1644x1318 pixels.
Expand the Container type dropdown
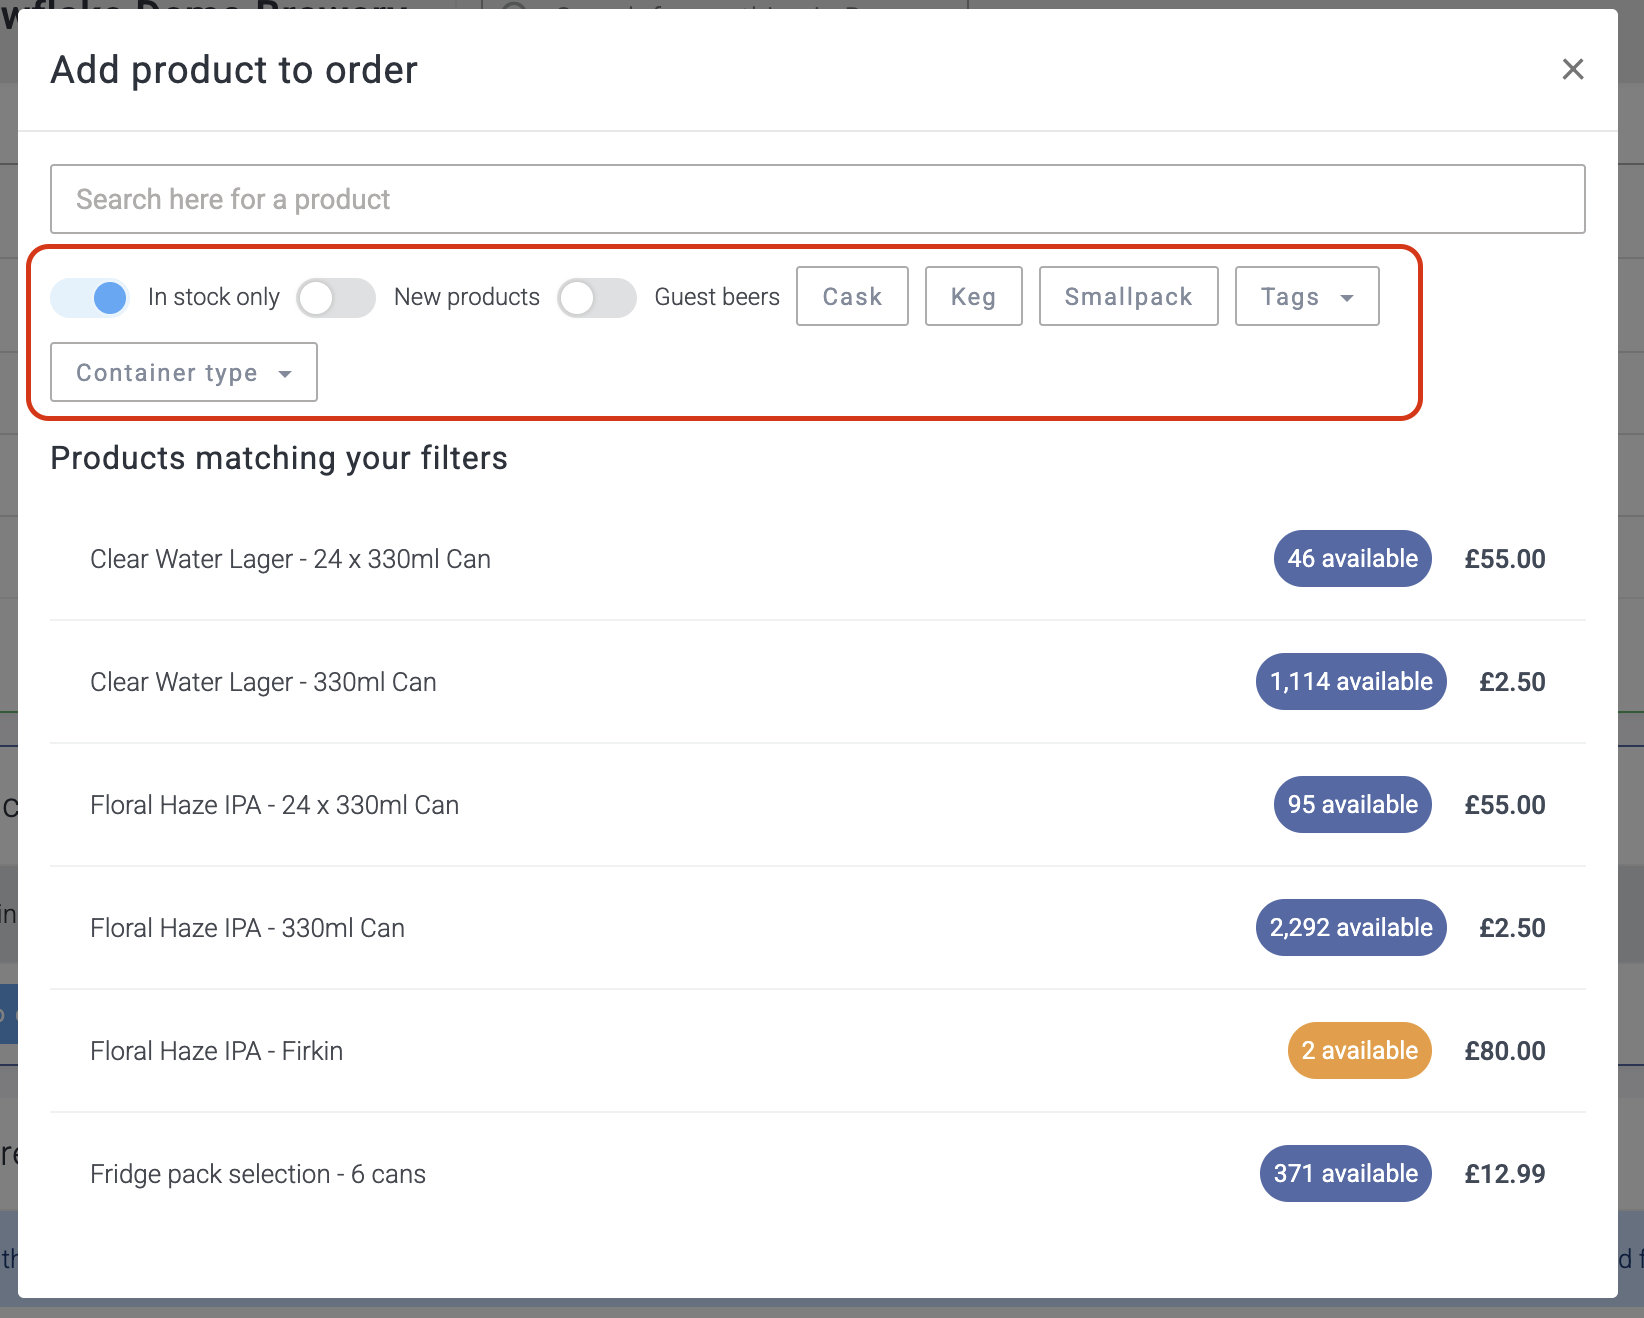click(184, 372)
